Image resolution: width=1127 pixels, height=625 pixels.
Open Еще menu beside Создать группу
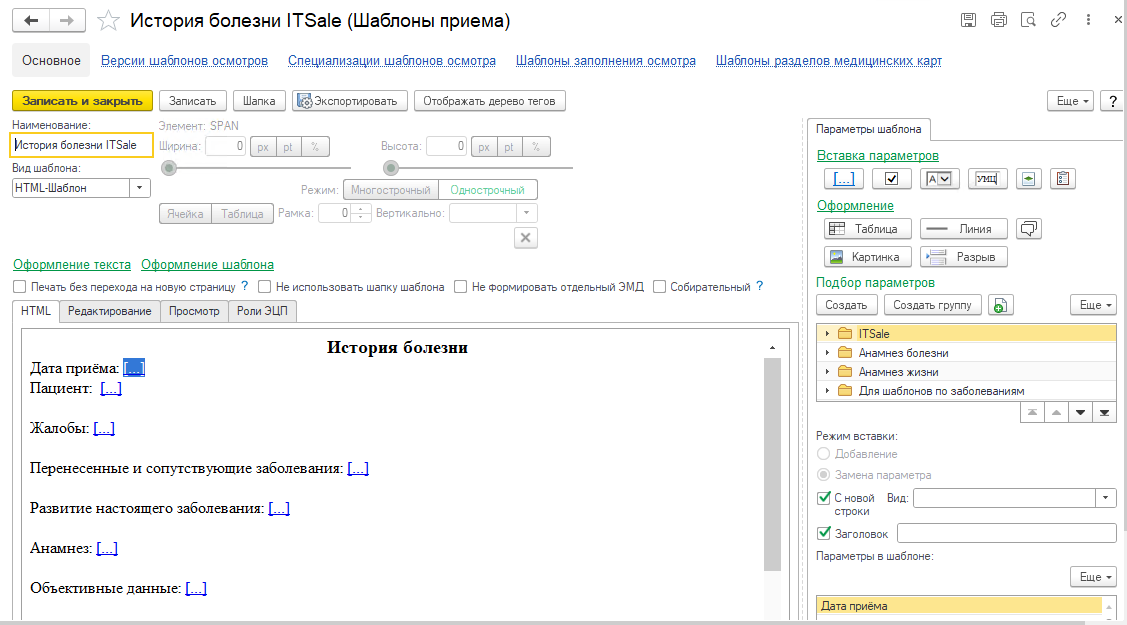coord(1093,305)
